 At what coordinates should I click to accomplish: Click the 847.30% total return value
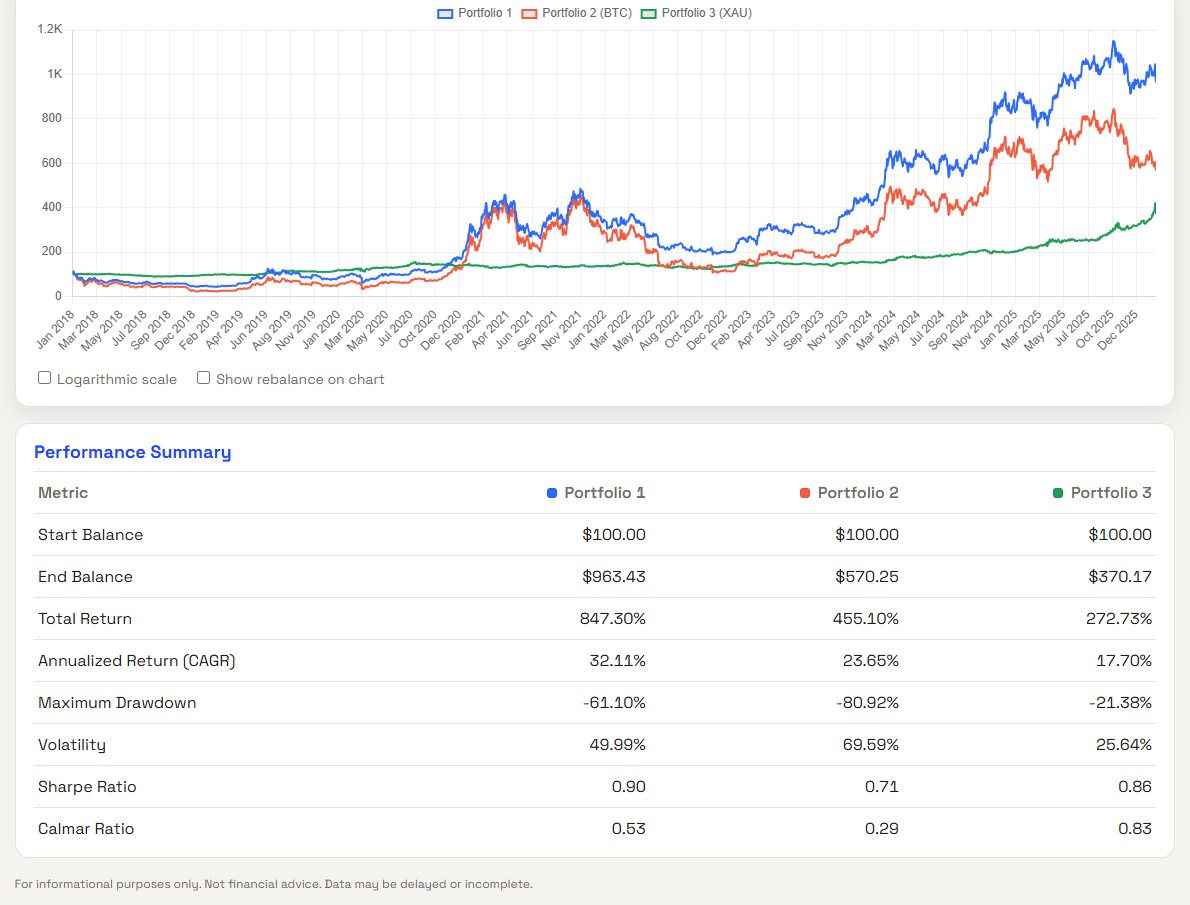point(613,619)
